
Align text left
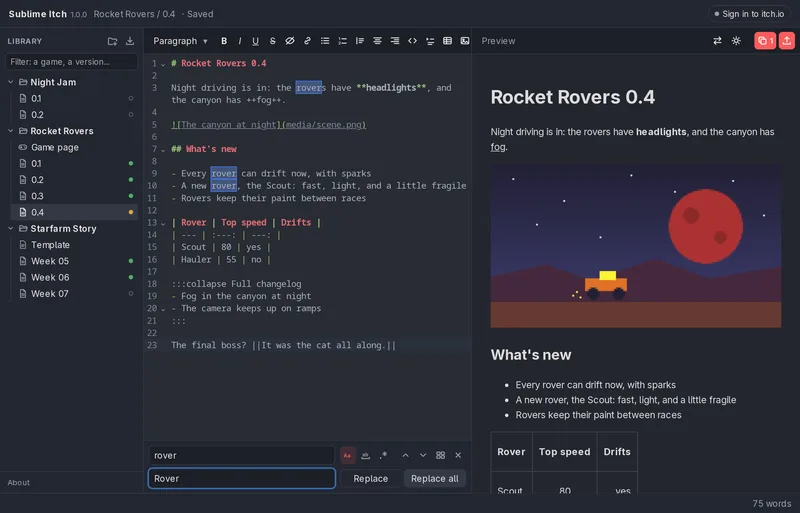coord(360,41)
